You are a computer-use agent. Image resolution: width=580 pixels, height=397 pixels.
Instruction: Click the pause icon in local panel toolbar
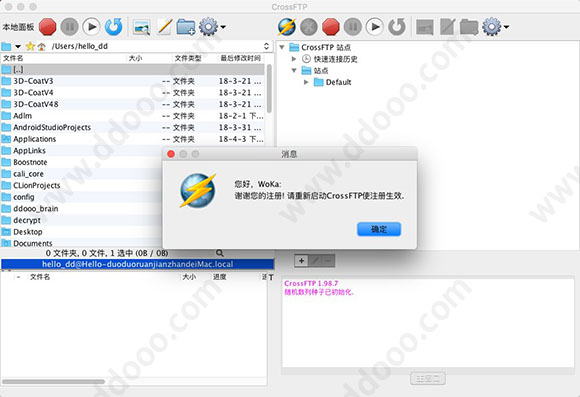pos(69,27)
